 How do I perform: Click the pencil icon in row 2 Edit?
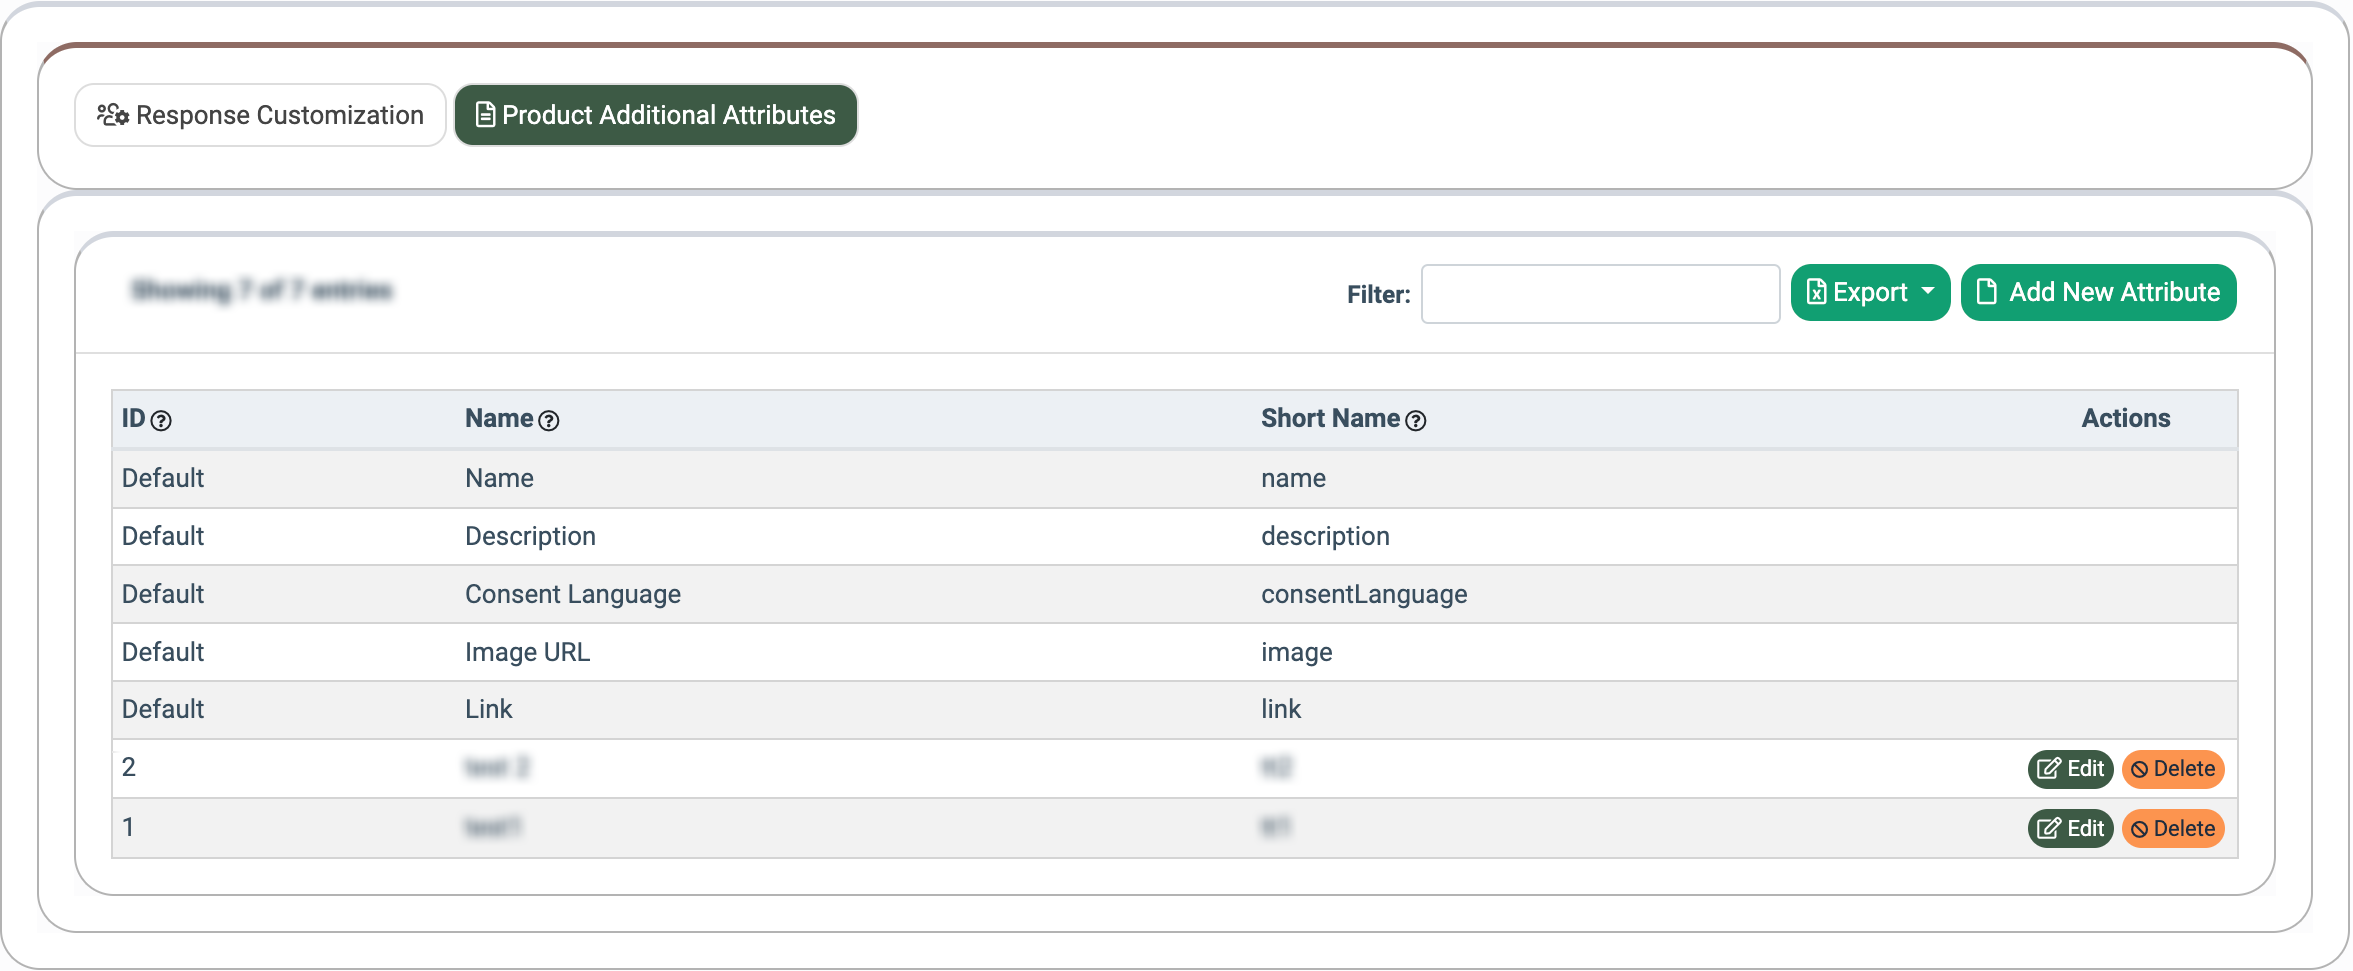[x=2049, y=769]
